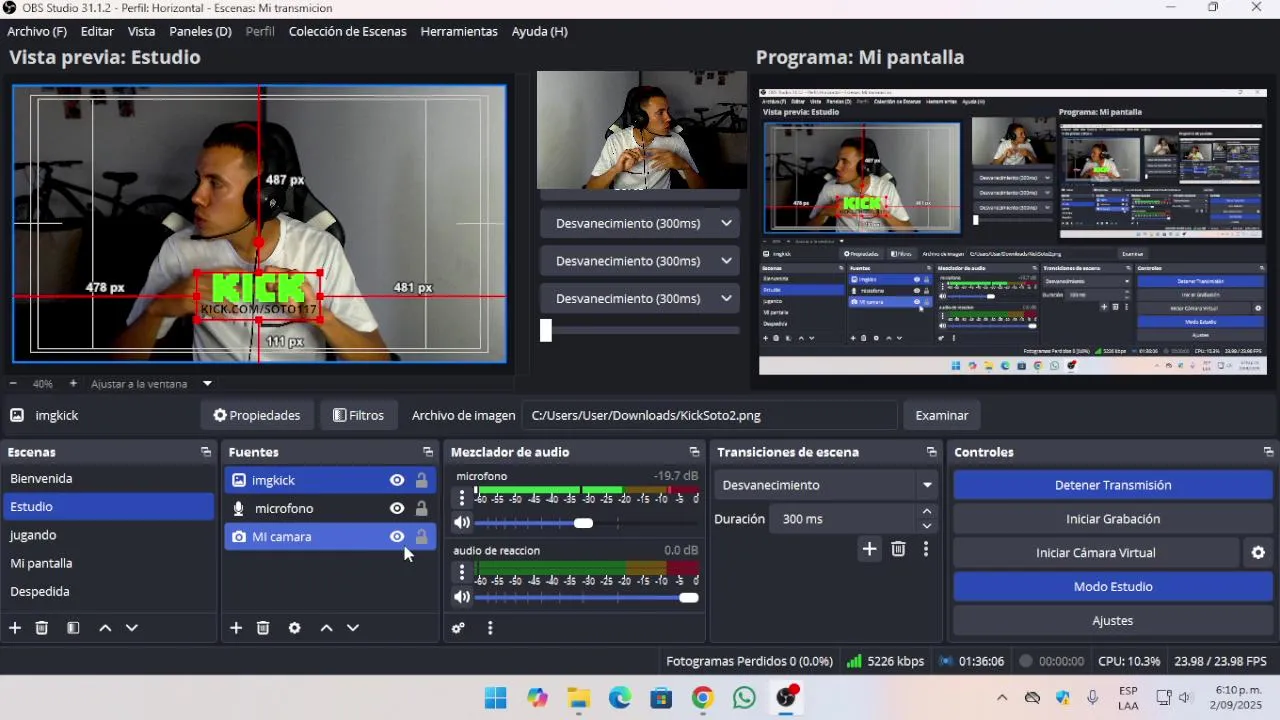Hide the imgkick source
The height and width of the screenshot is (720, 1280).
pyautogui.click(x=397, y=480)
